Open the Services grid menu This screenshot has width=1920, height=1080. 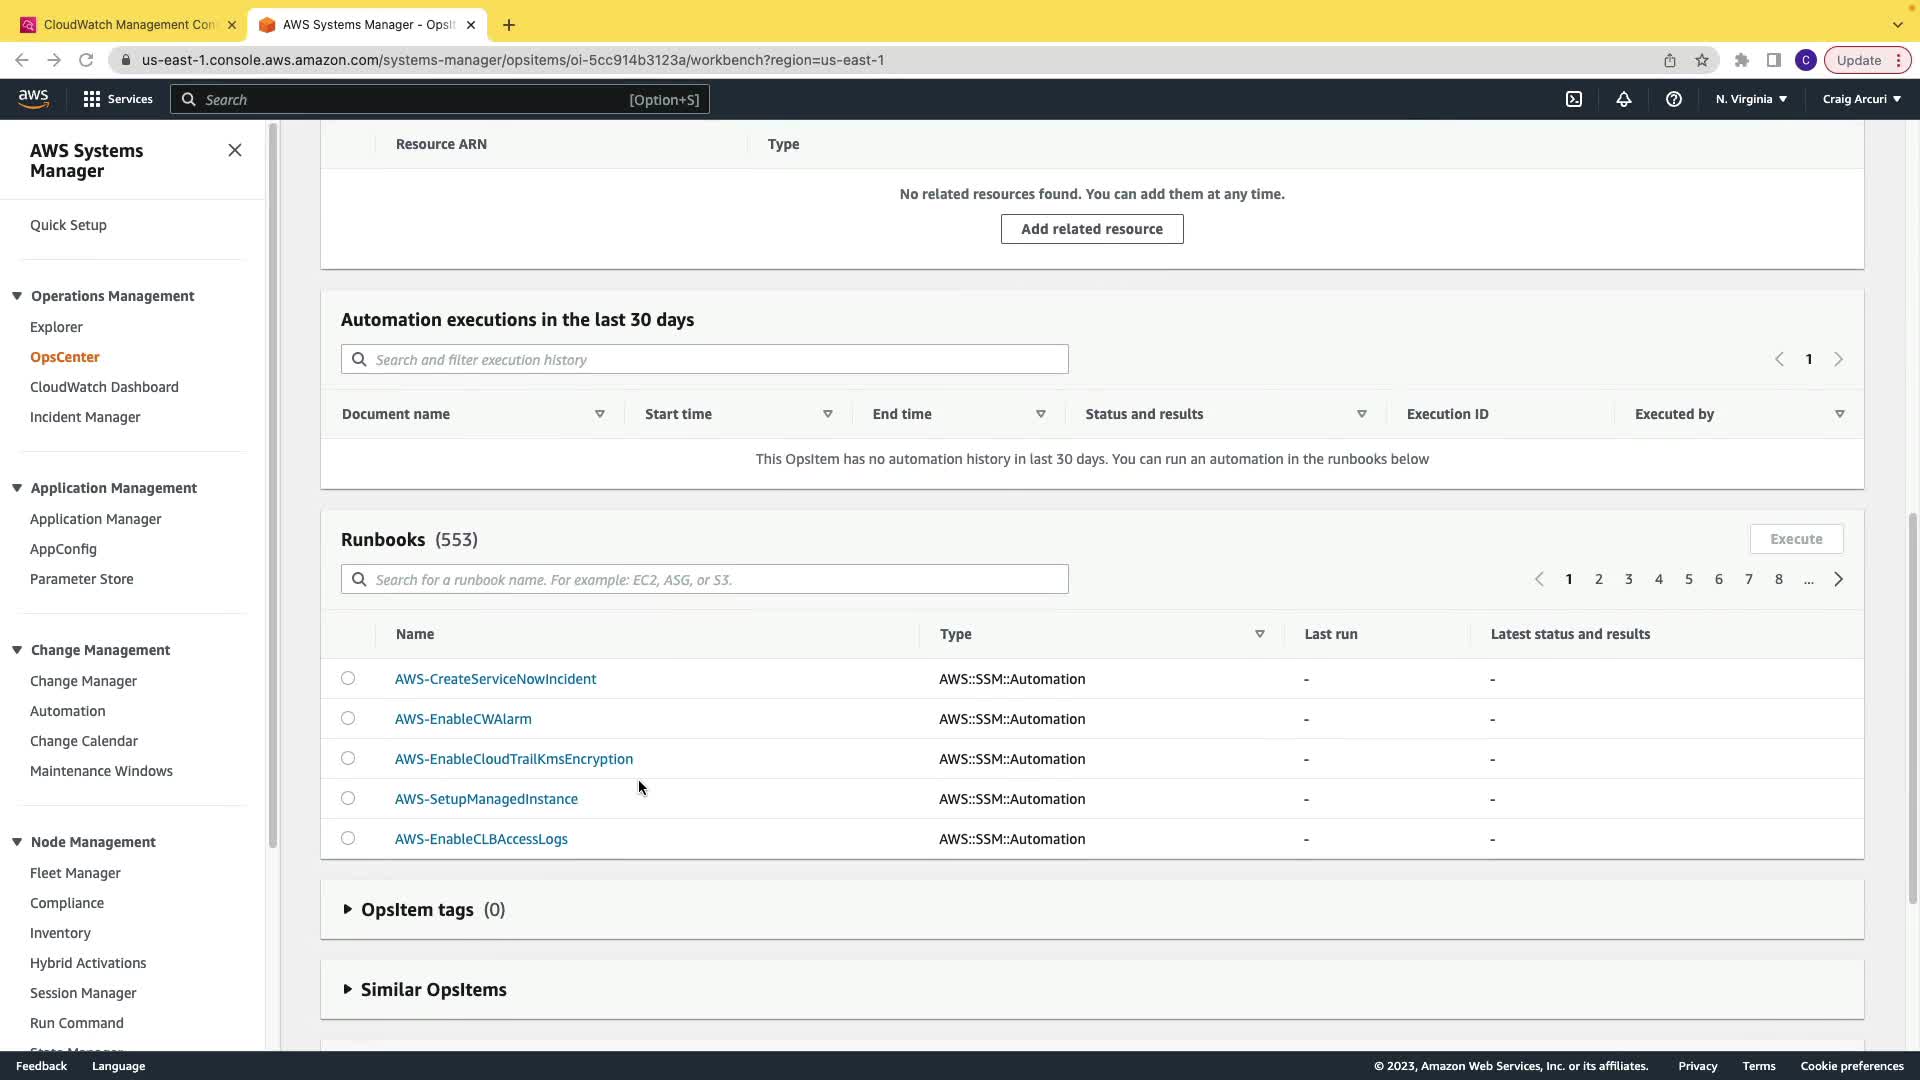point(92,99)
